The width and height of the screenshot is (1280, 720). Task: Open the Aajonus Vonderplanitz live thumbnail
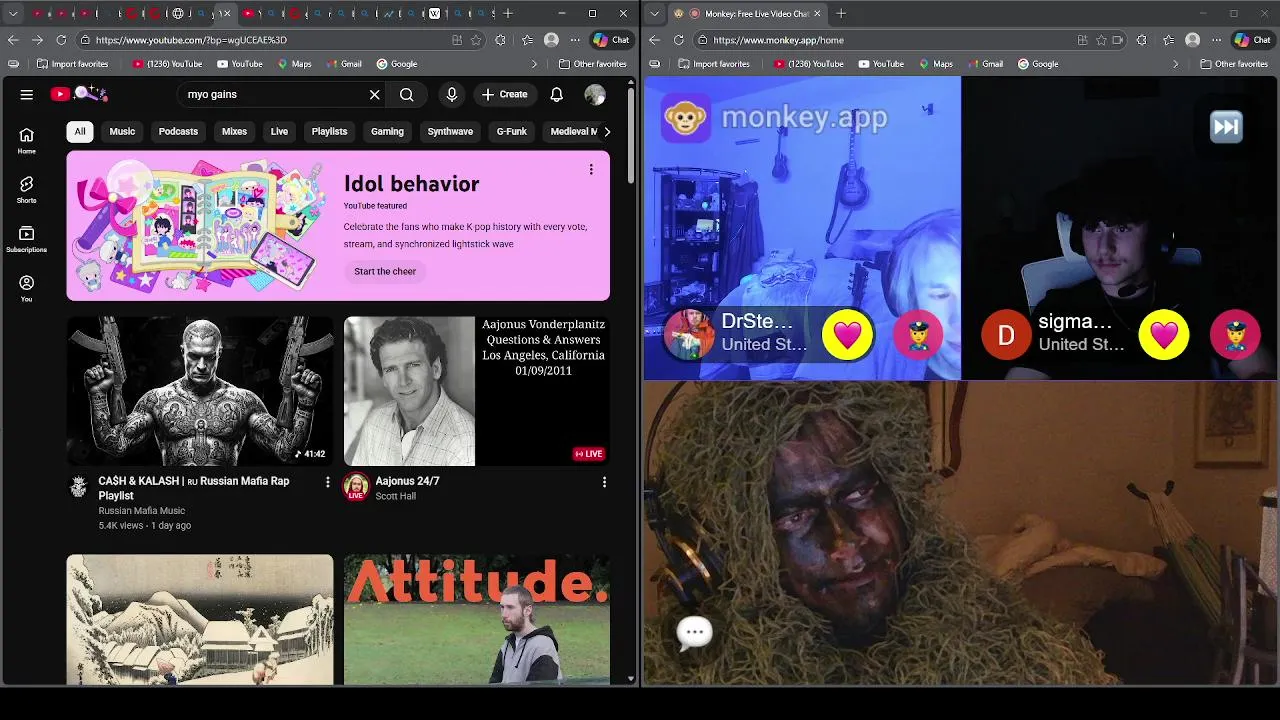tap(477, 391)
